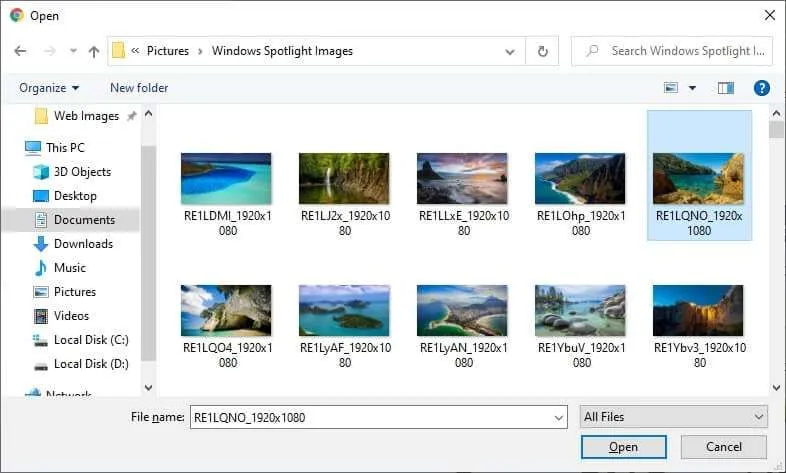
Task: Expand the address bar history dropdown
Action: tap(510, 52)
